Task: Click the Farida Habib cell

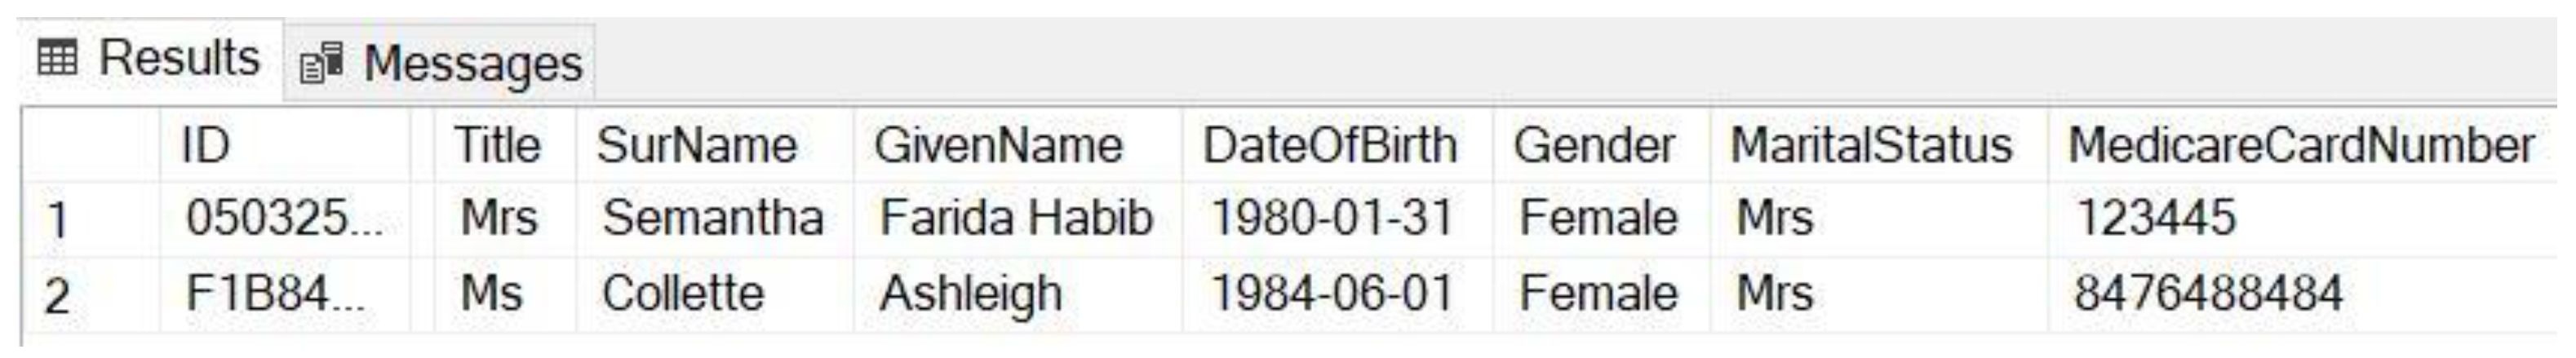Action: 1016,219
